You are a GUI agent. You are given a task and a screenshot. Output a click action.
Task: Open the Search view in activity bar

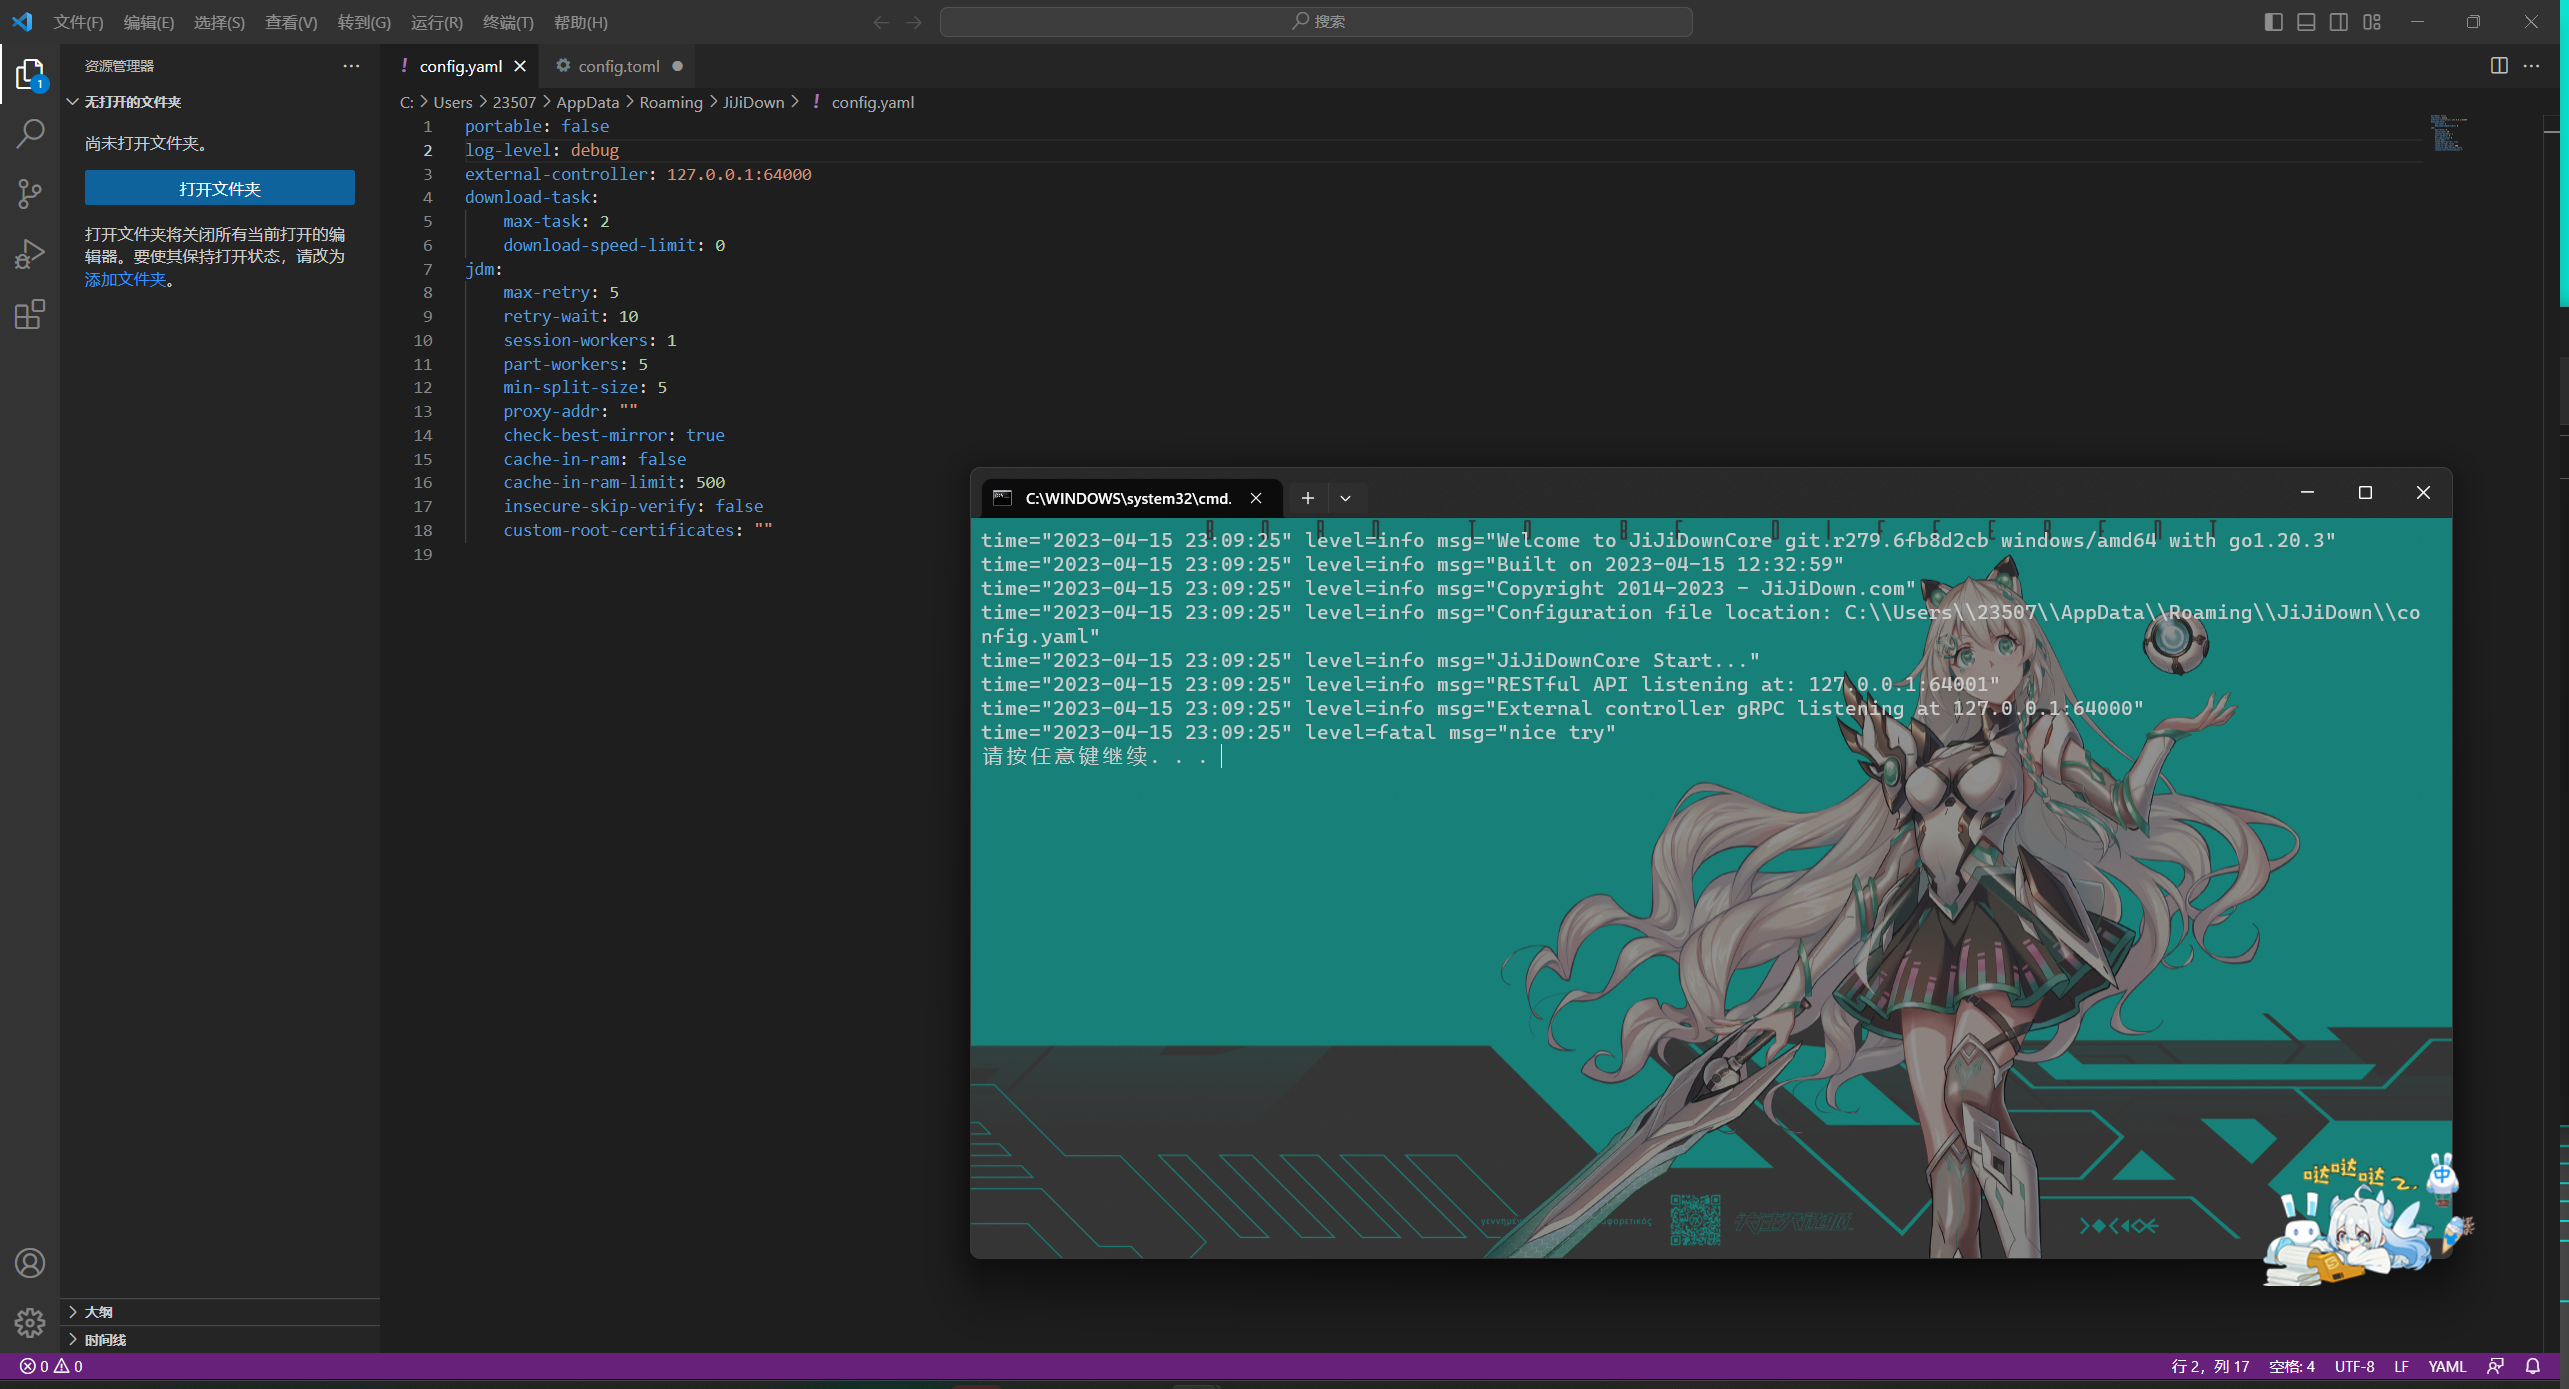(x=30, y=133)
